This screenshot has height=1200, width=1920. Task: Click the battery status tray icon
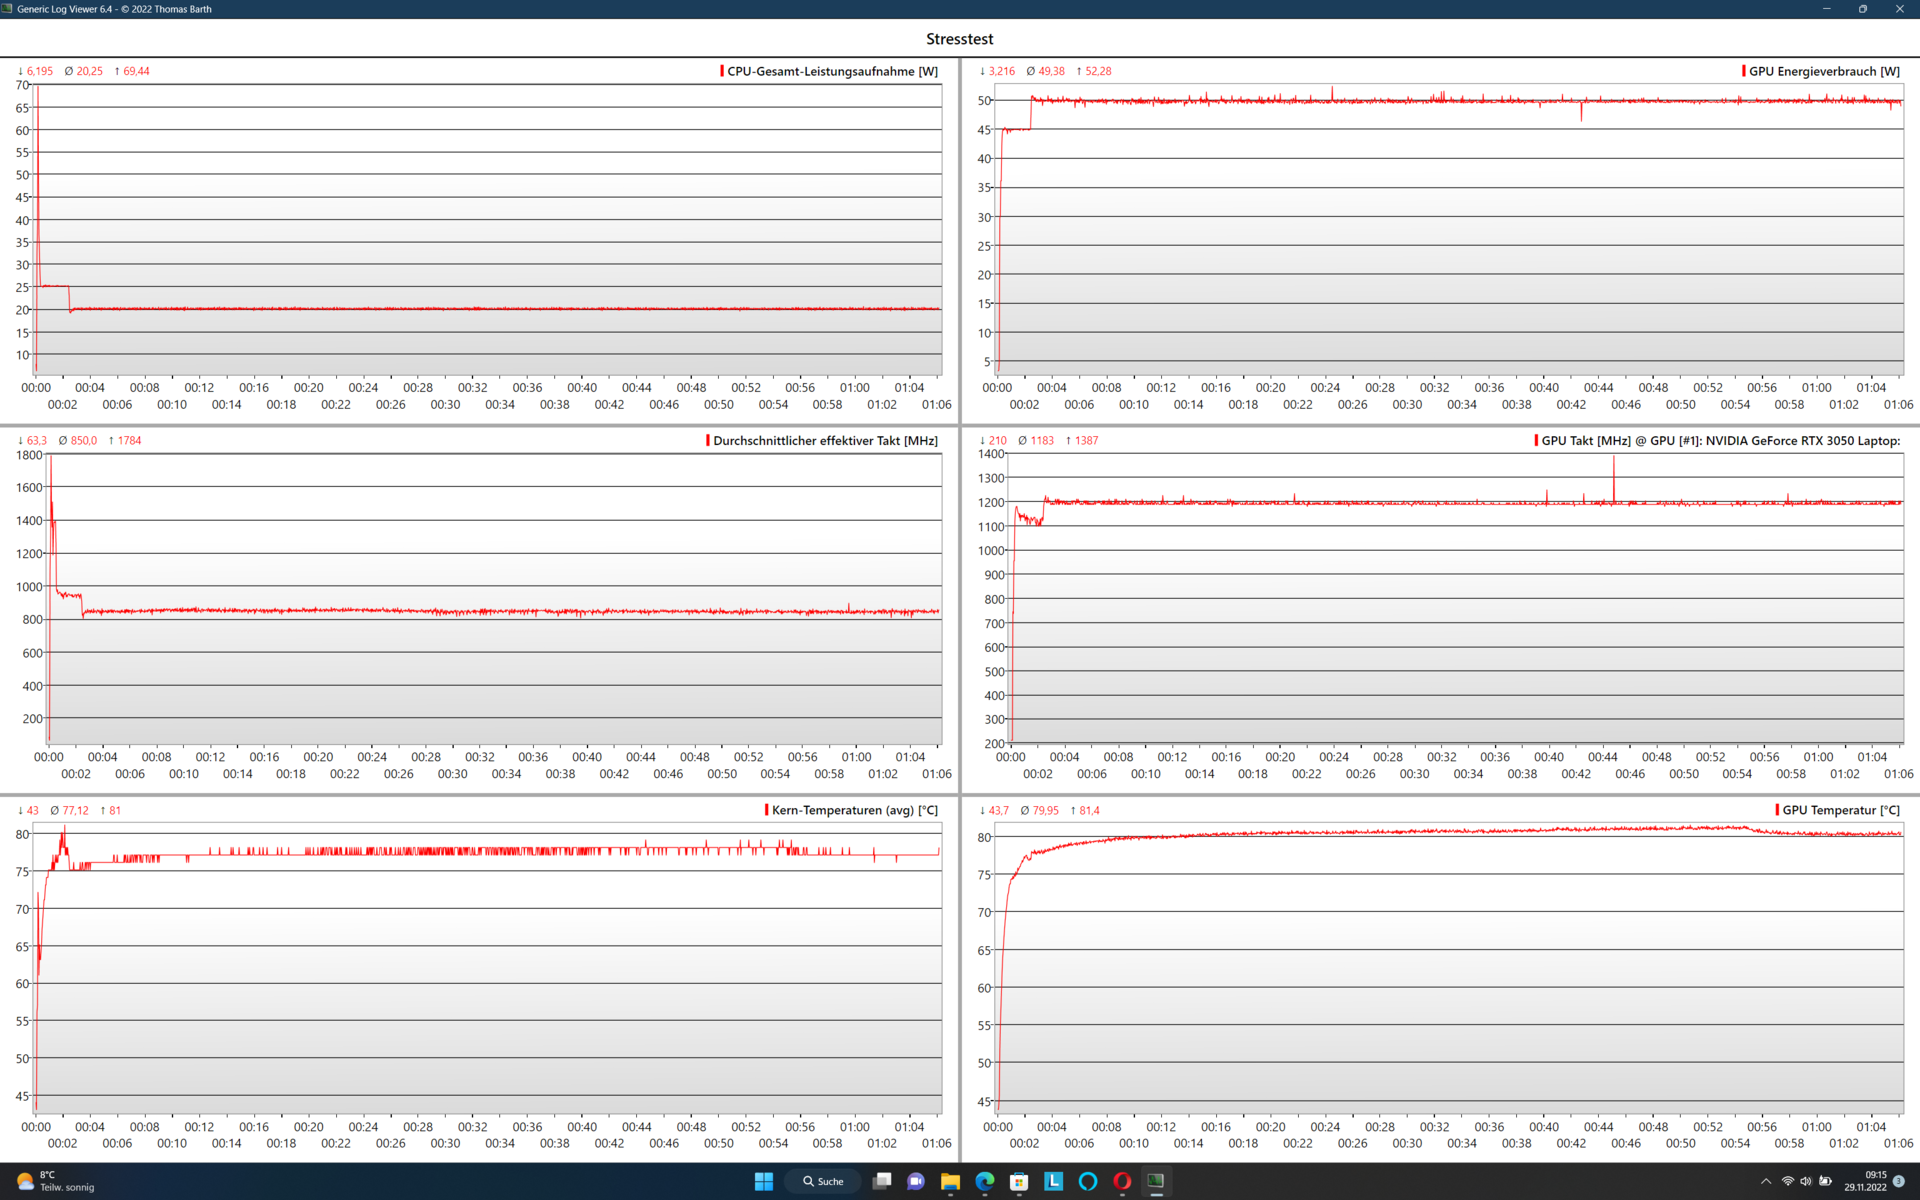pos(1825,1181)
